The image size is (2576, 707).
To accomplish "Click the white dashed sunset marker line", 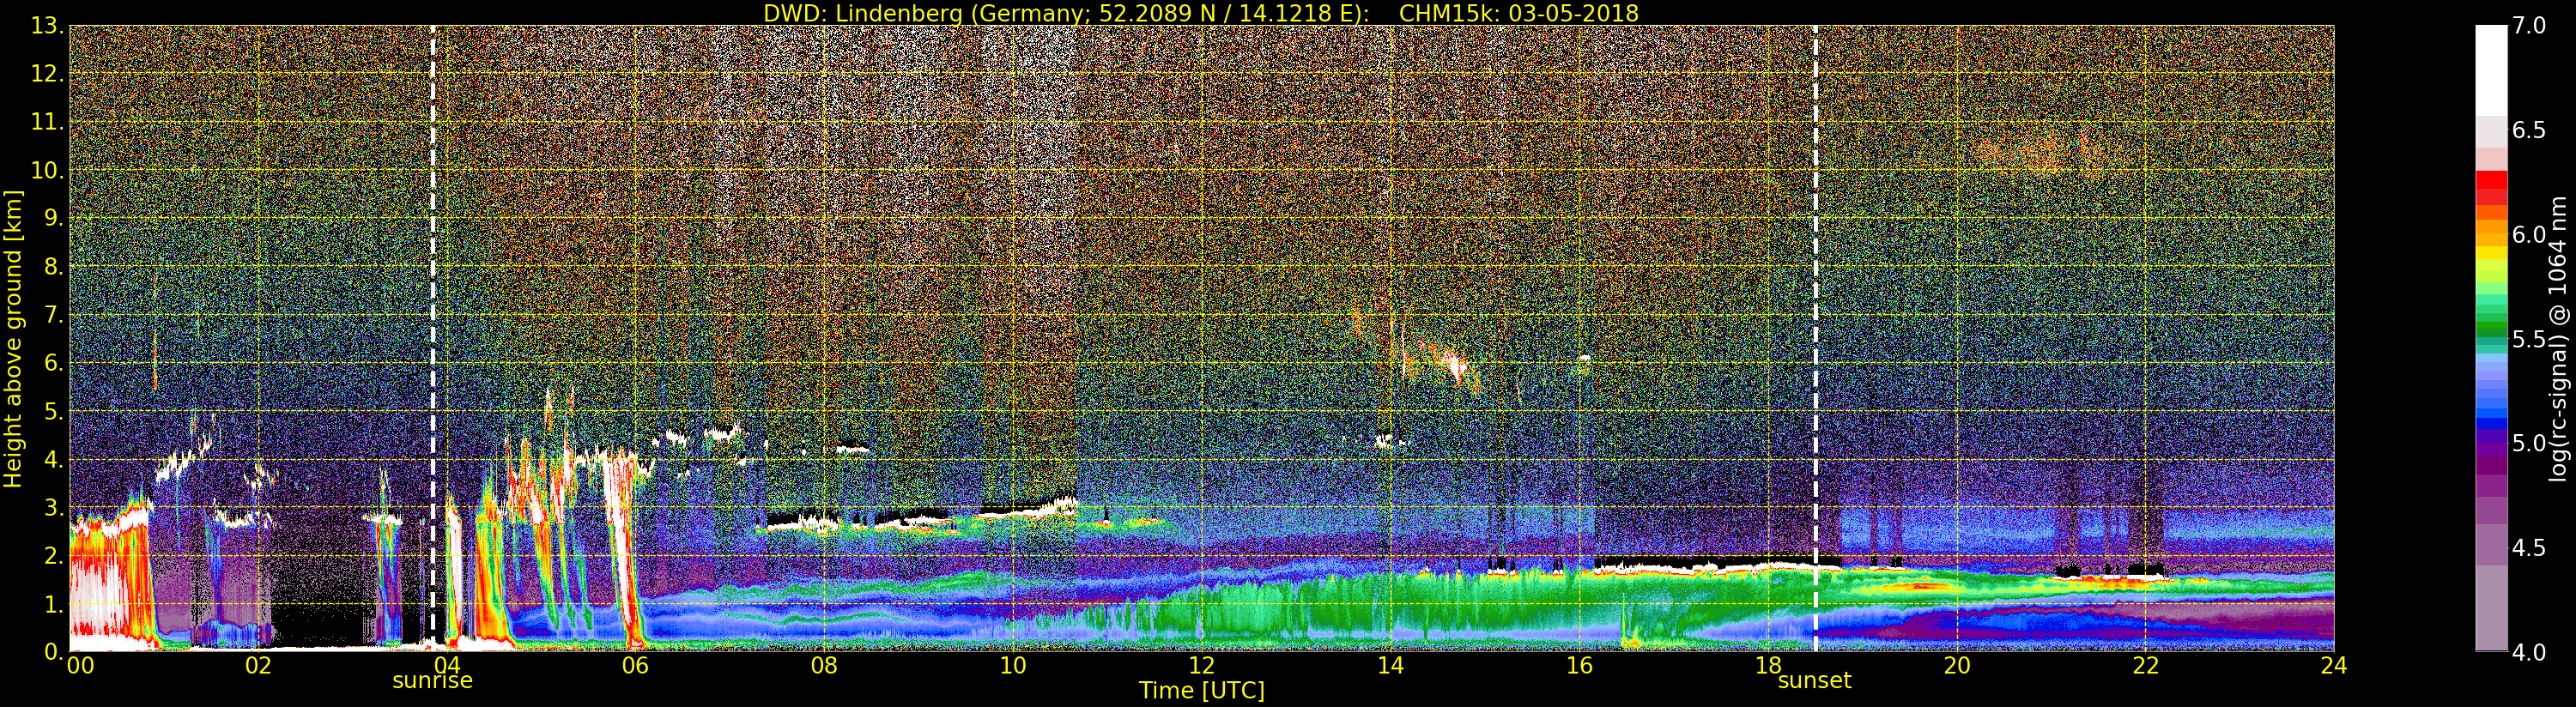I will [1815, 338].
